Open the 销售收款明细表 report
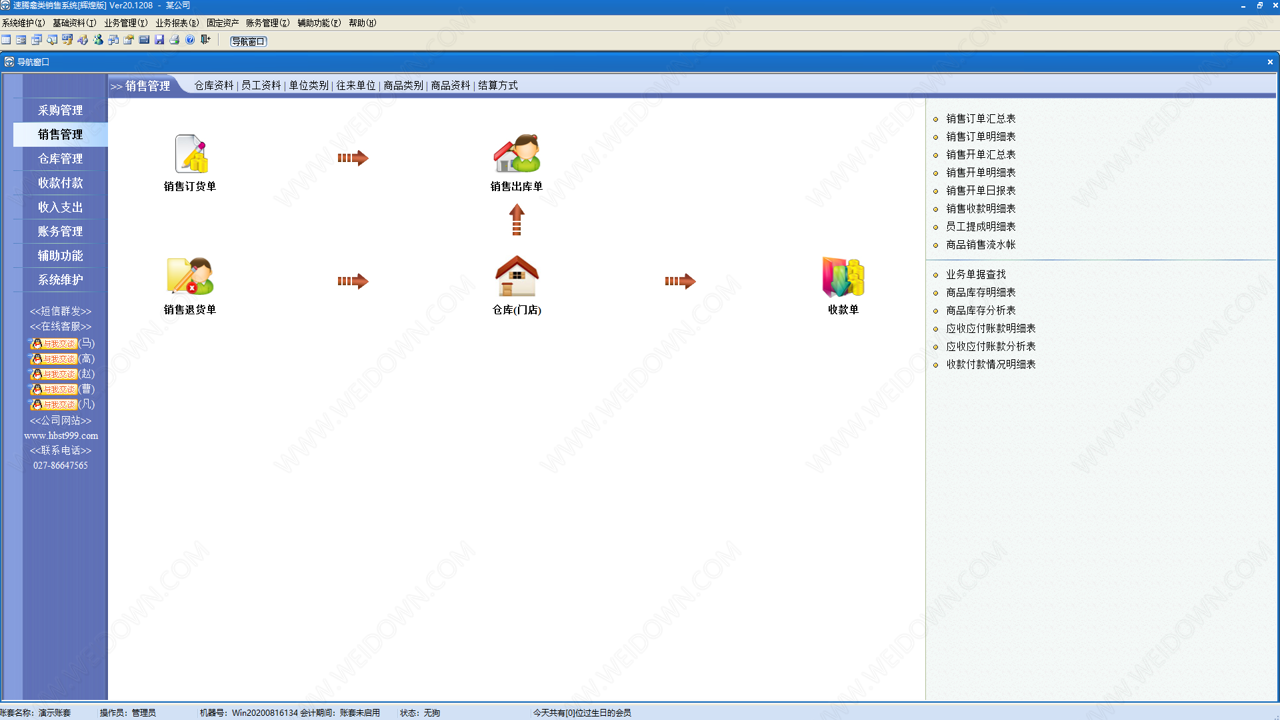Image resolution: width=1280 pixels, height=720 pixels. [981, 209]
